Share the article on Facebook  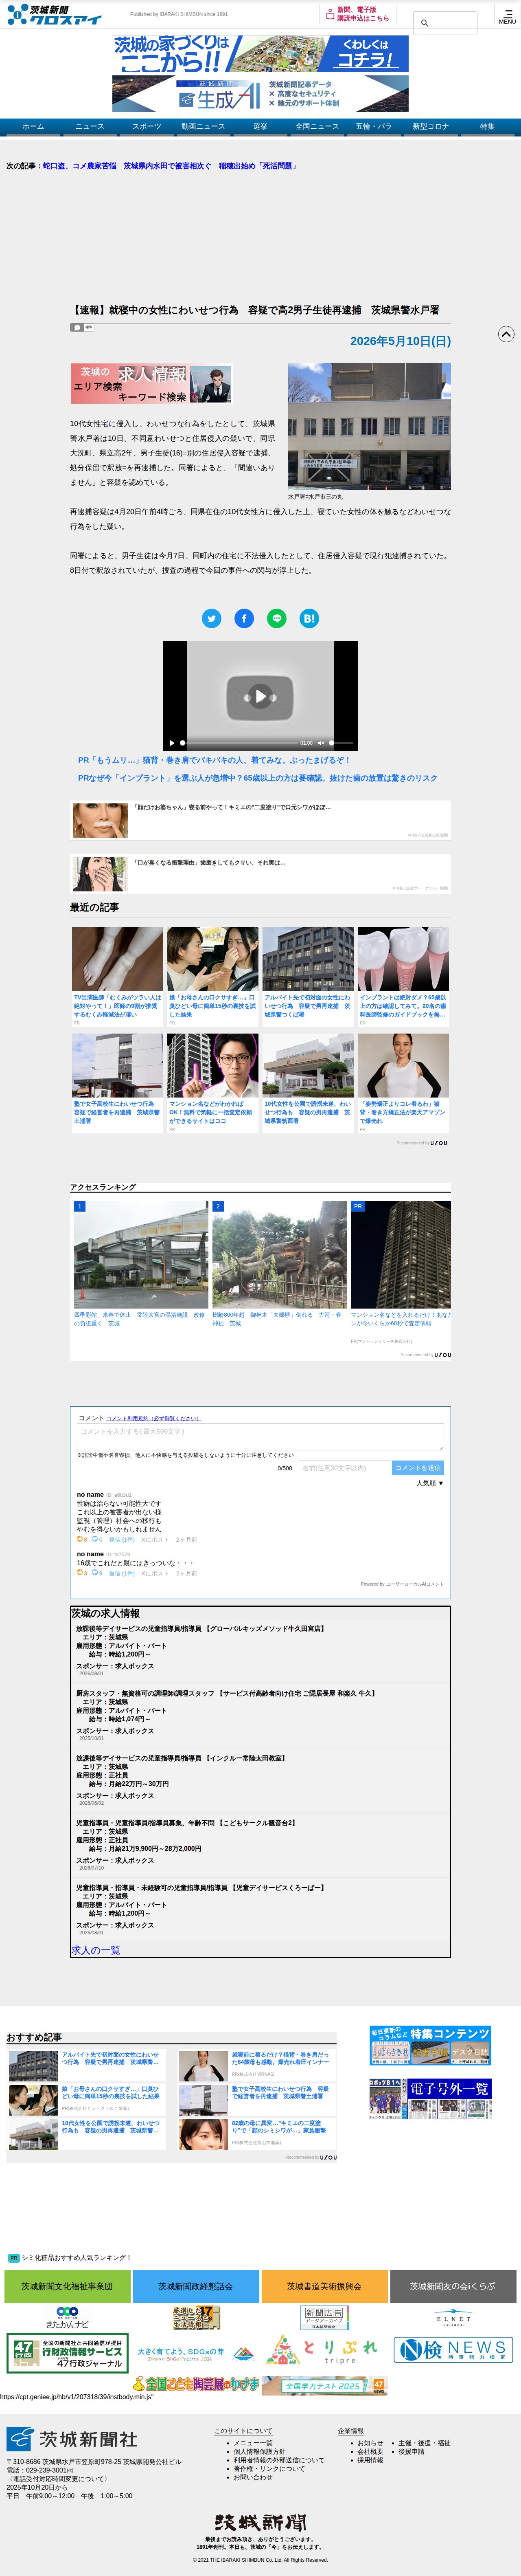coord(244,618)
